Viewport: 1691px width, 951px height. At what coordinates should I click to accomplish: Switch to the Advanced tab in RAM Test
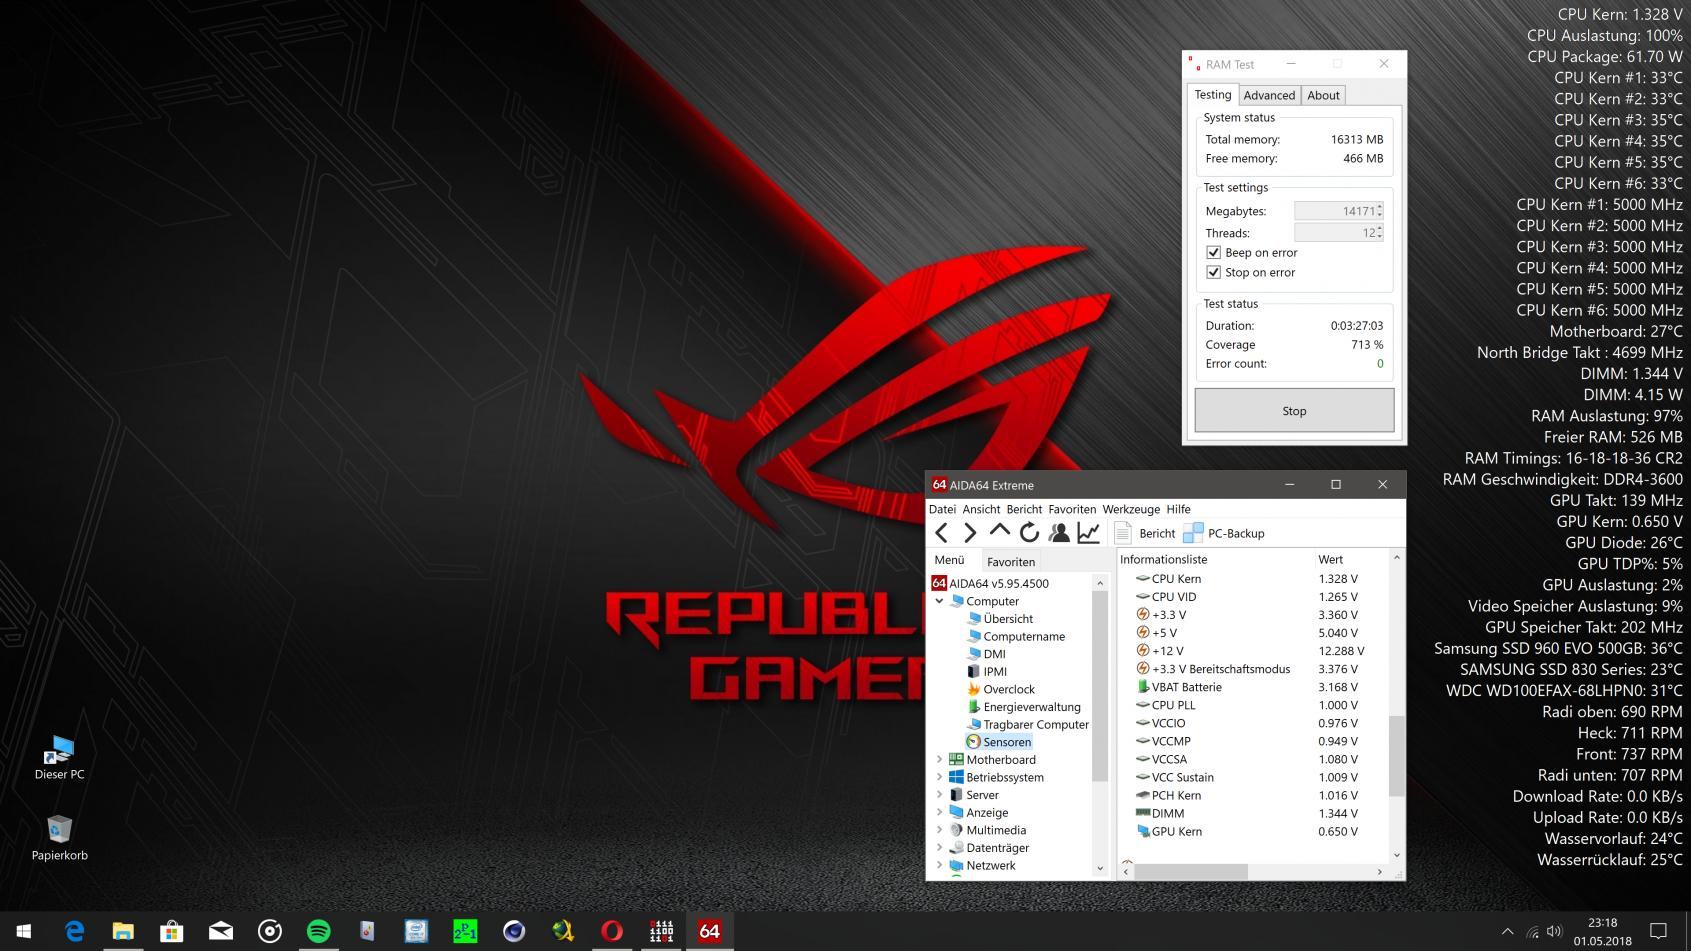(x=1269, y=95)
